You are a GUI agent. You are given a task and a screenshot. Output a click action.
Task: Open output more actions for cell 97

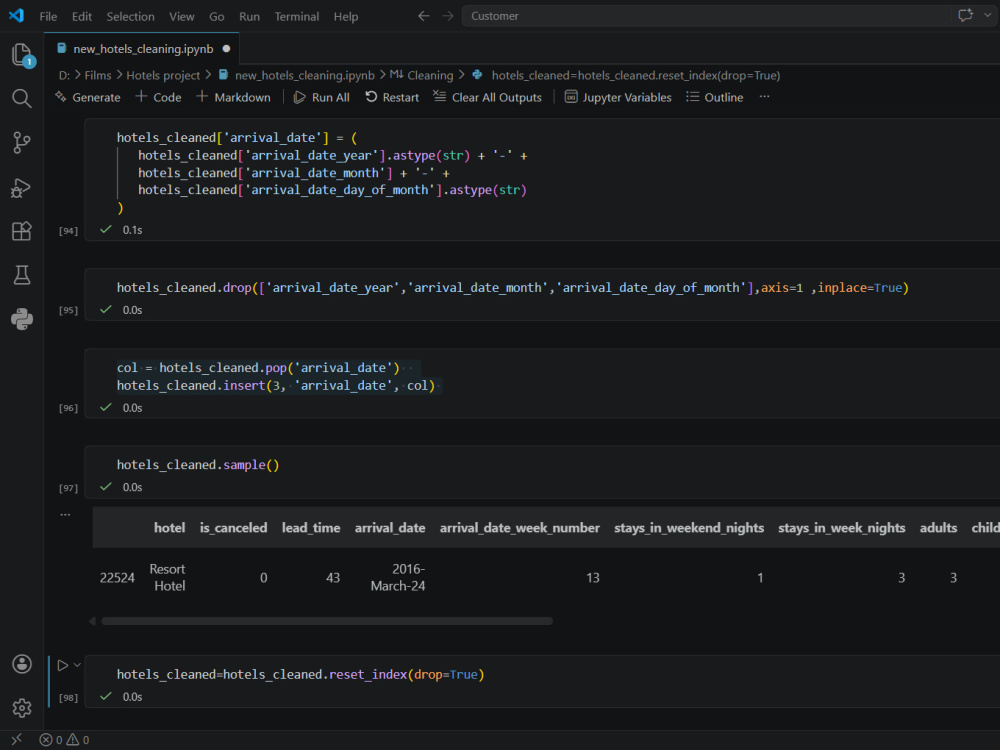pos(65,515)
